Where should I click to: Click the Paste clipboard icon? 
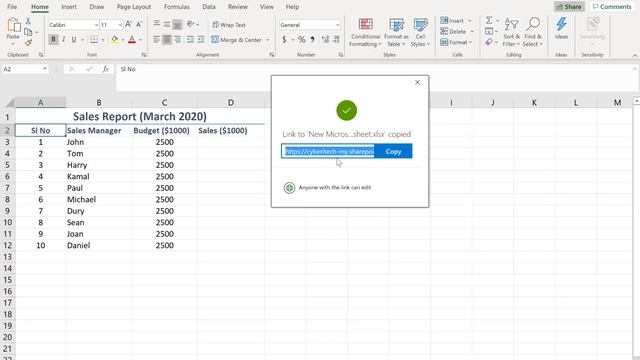13,25
